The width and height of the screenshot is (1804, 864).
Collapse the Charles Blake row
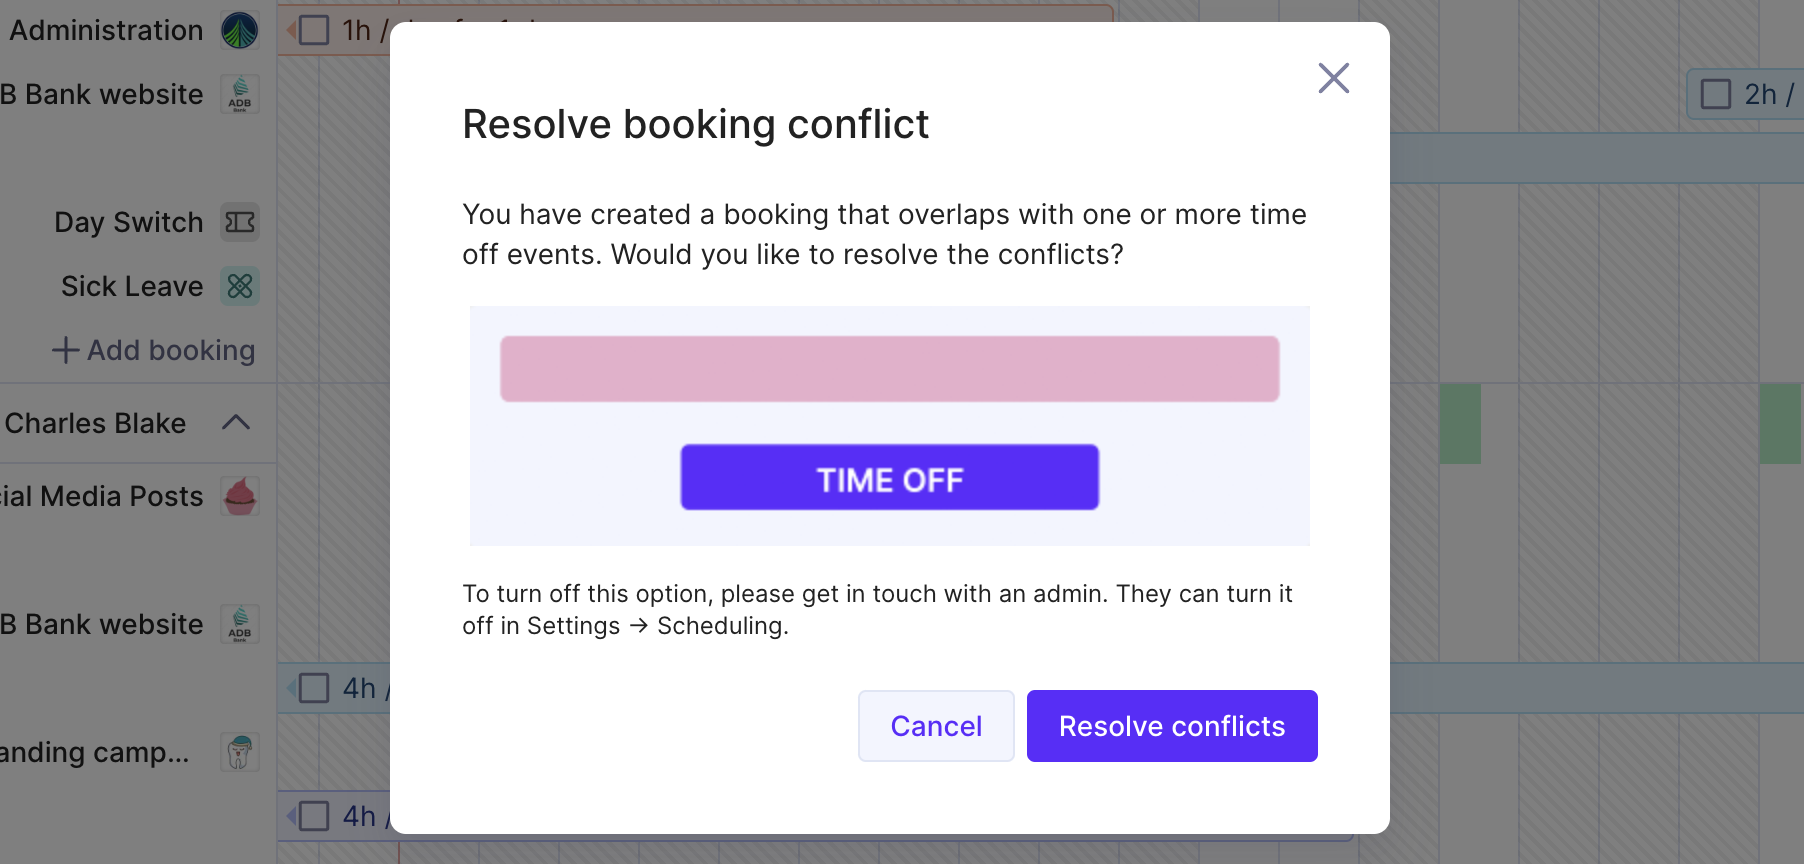tap(236, 422)
